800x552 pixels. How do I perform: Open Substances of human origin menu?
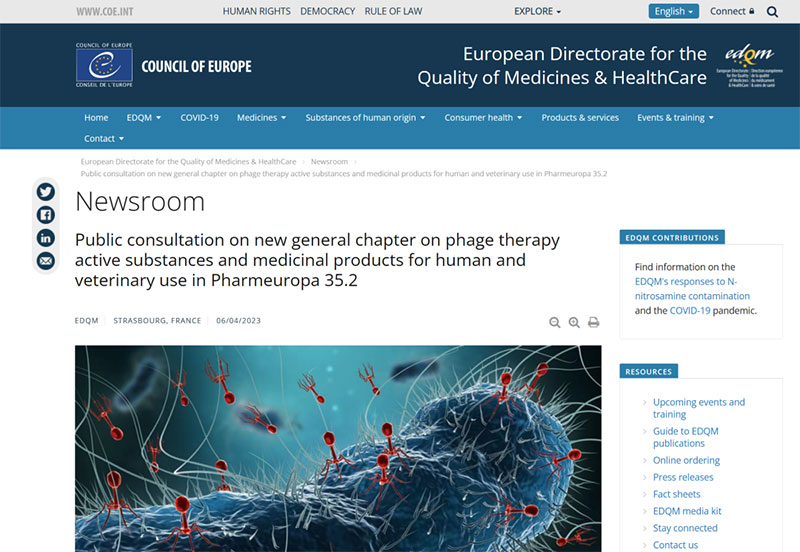coord(365,118)
